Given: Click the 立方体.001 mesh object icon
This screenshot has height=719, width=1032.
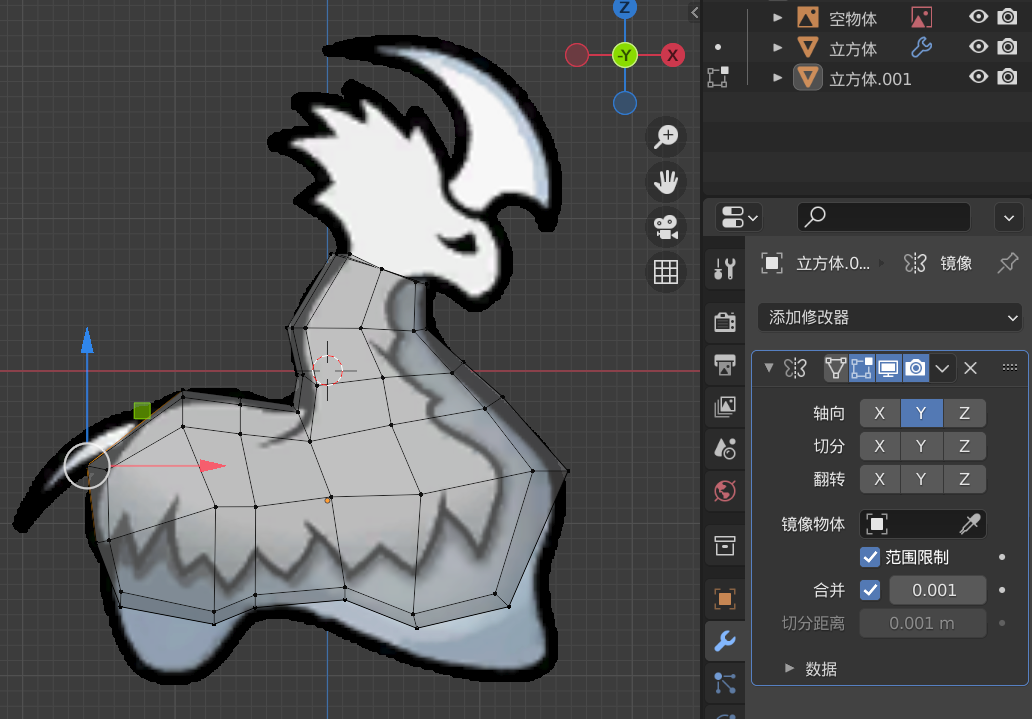Looking at the screenshot, I should coord(808,78).
